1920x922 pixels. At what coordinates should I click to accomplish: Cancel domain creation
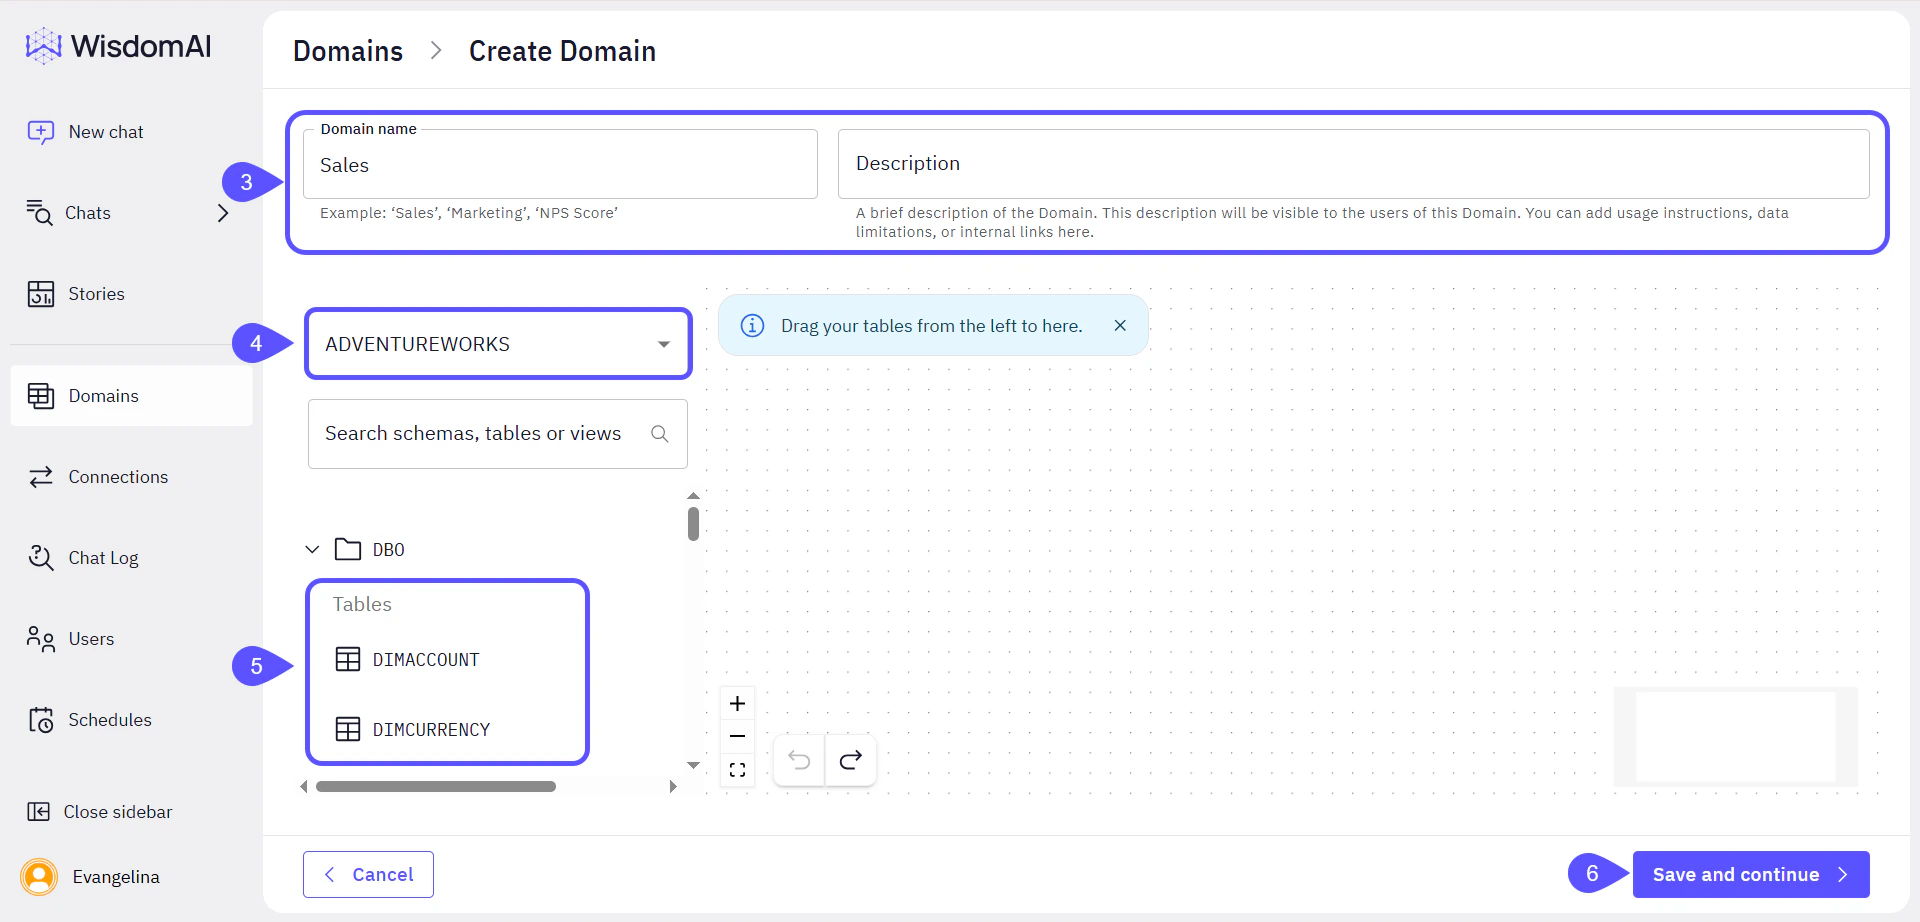[367, 873]
